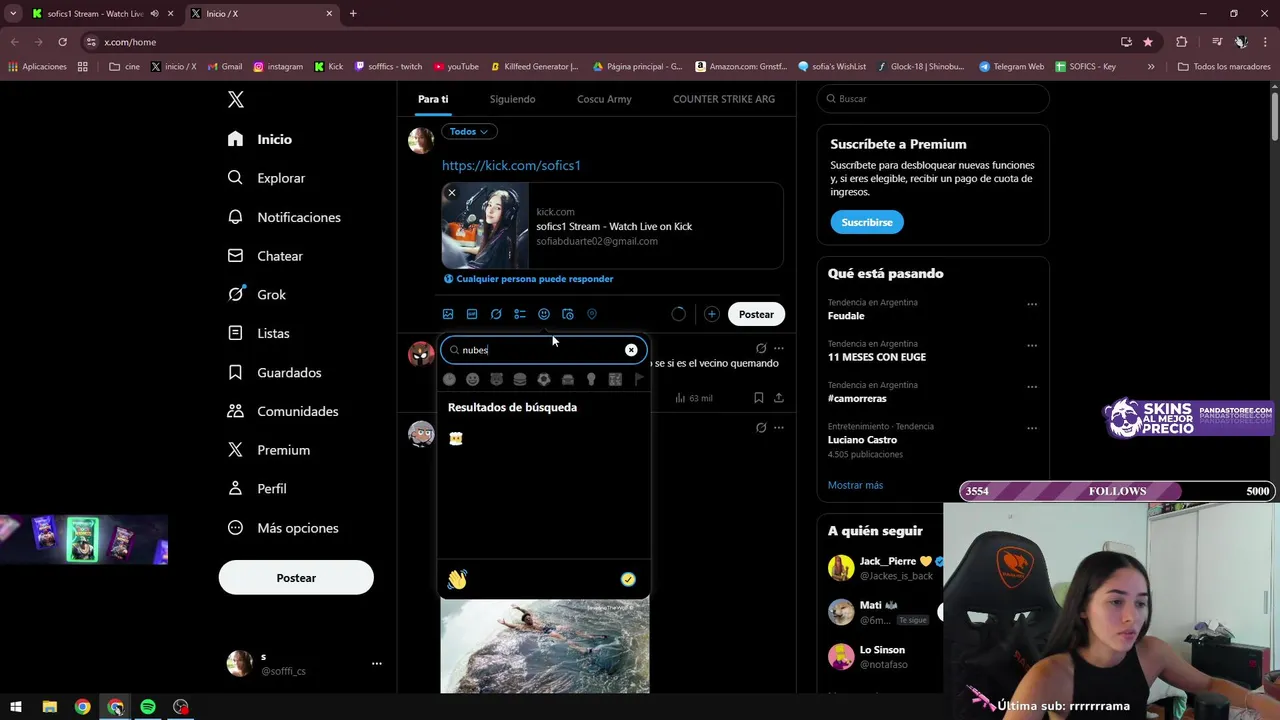
Task: Select the travel car emoji category
Action: pyautogui.click(x=568, y=379)
